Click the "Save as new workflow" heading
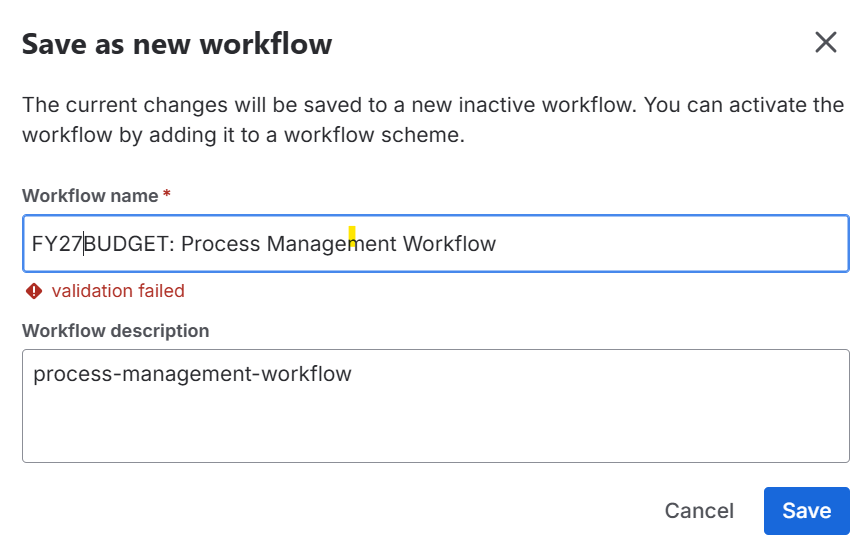The image size is (864, 546). tap(177, 44)
